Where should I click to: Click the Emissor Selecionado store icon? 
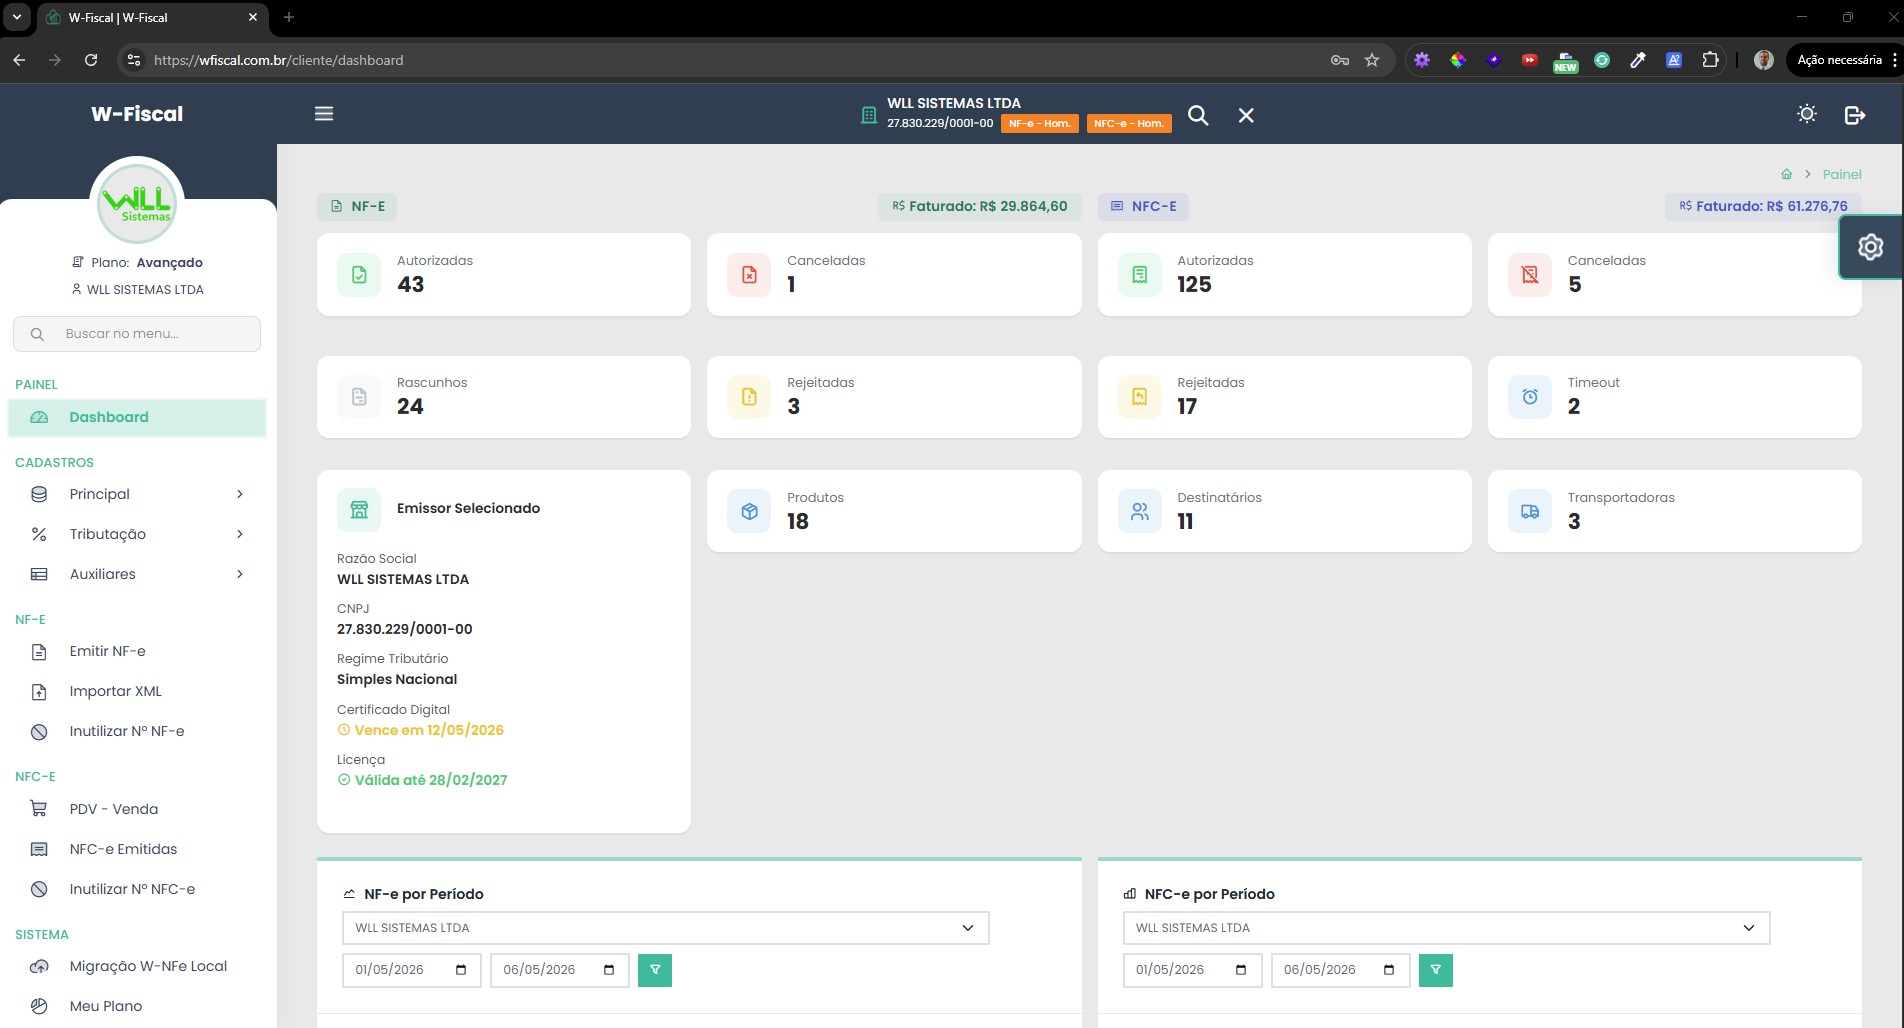(x=359, y=509)
